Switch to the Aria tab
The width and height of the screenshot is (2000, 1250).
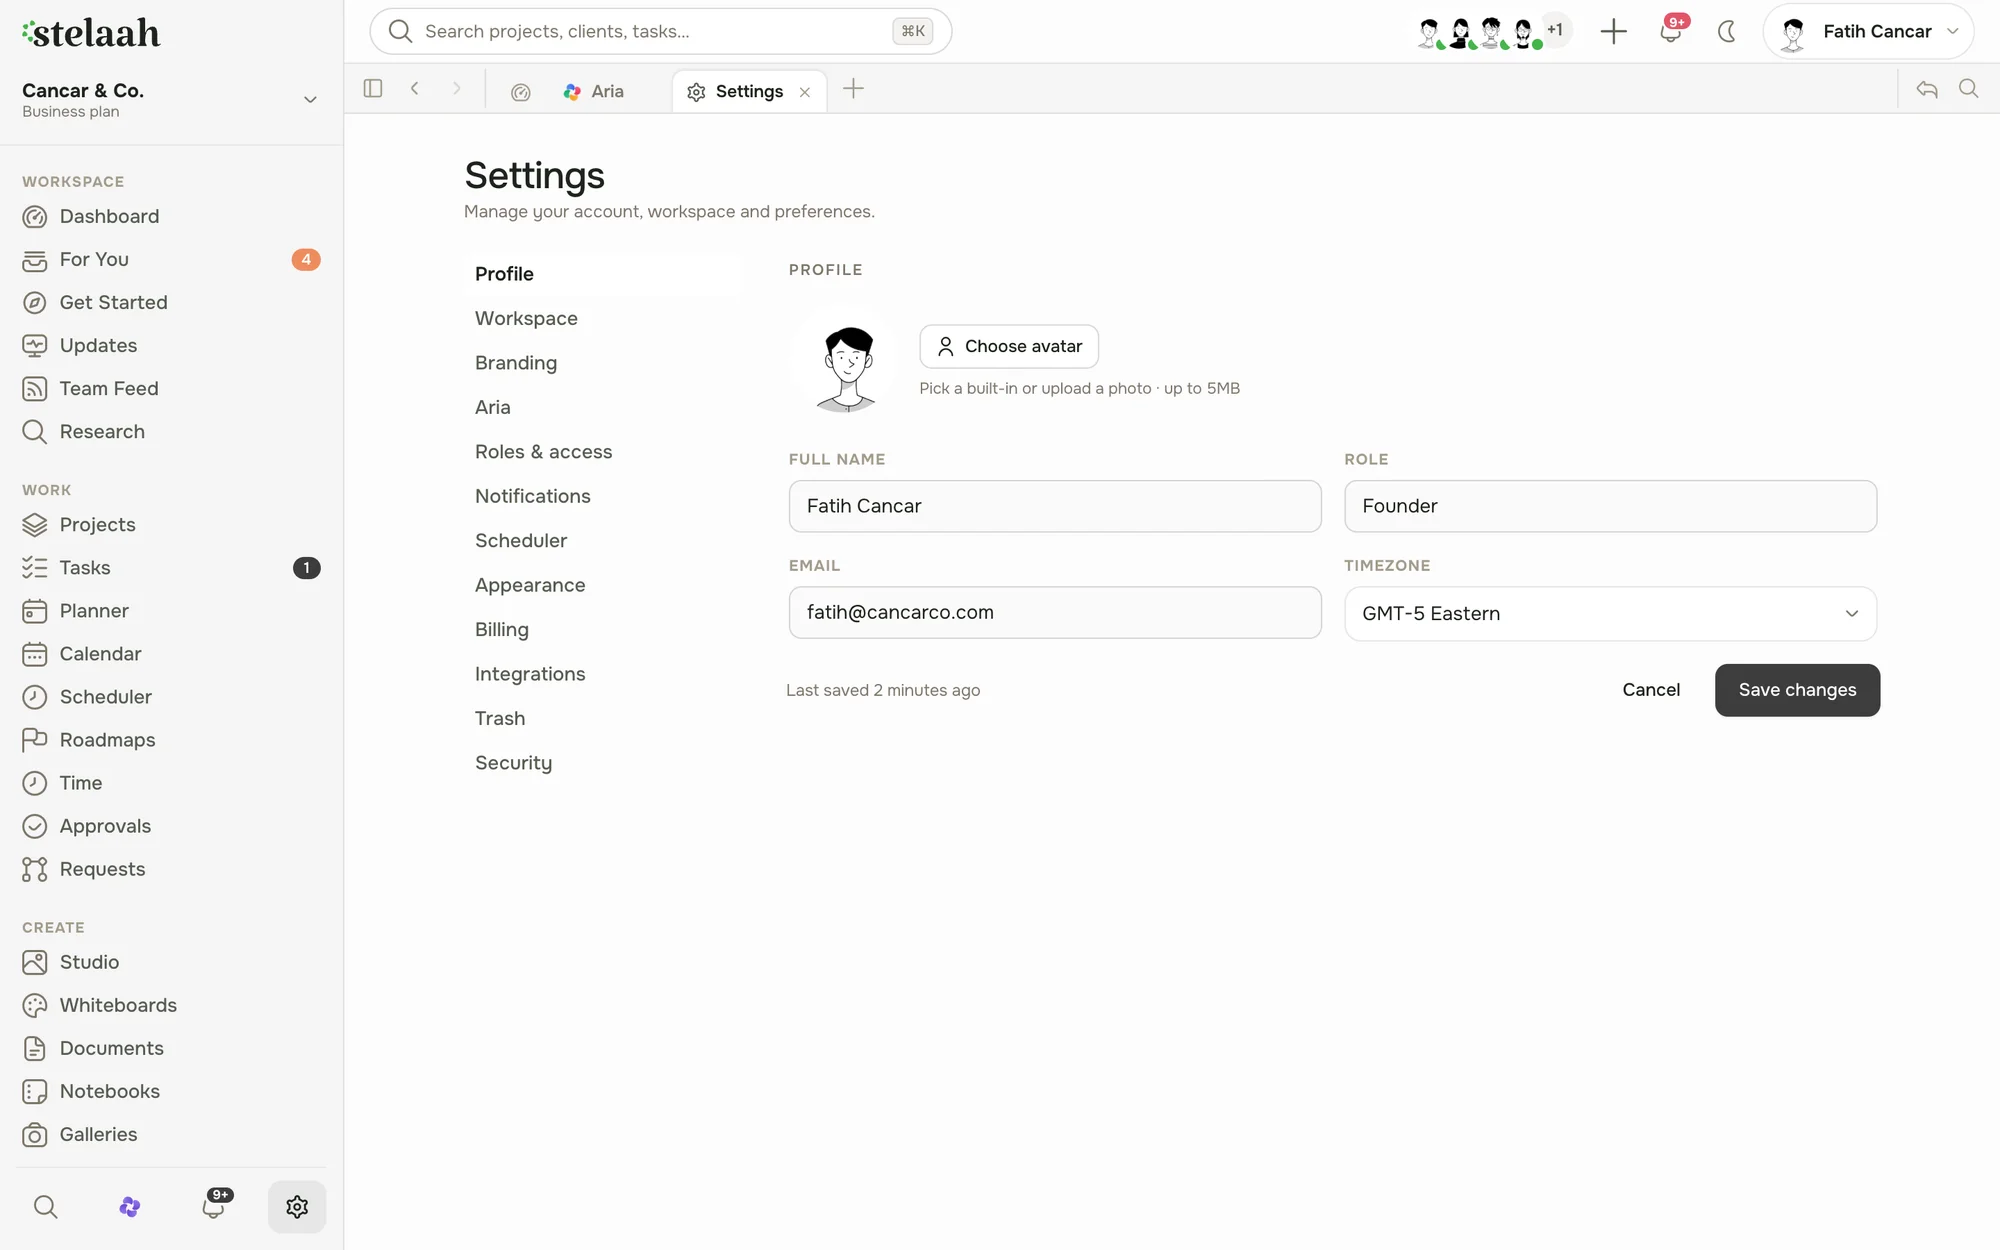pos(595,91)
